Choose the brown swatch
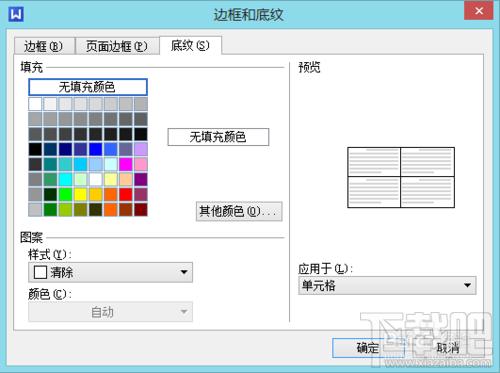Viewport: 500px width, 373px height. pos(126,210)
